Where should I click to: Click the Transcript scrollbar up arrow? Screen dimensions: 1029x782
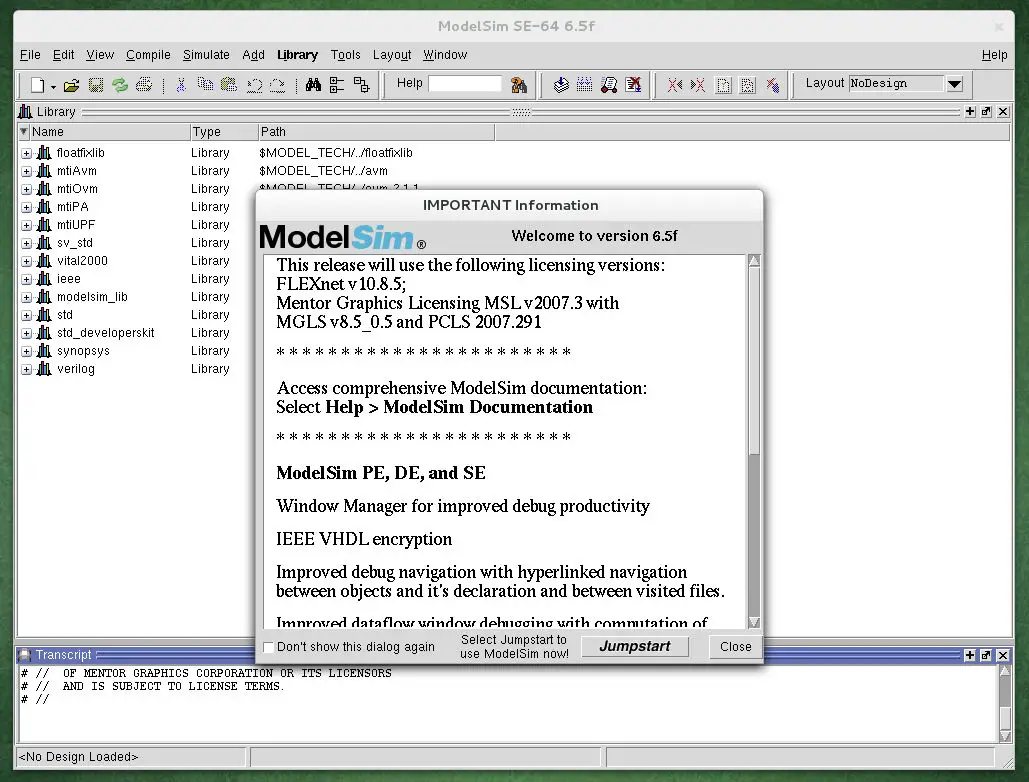[1005, 670]
